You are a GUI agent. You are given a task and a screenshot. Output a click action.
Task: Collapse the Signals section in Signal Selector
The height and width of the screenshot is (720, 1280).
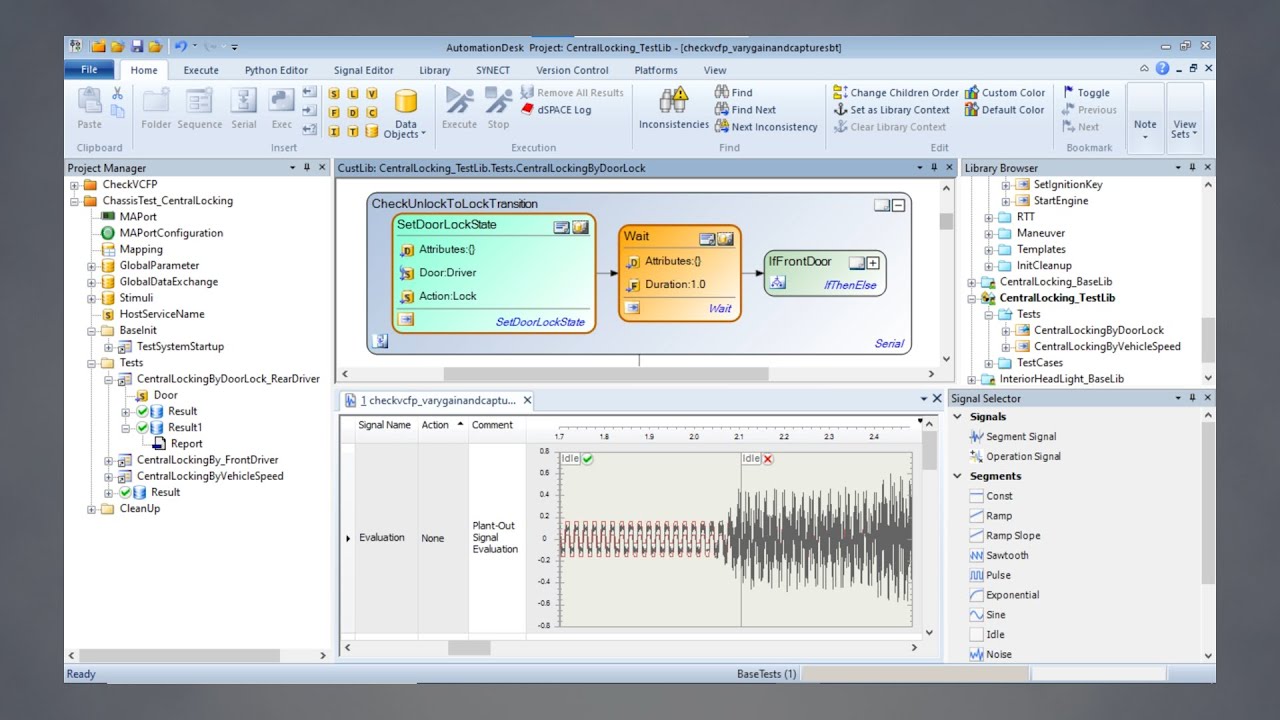(957, 417)
